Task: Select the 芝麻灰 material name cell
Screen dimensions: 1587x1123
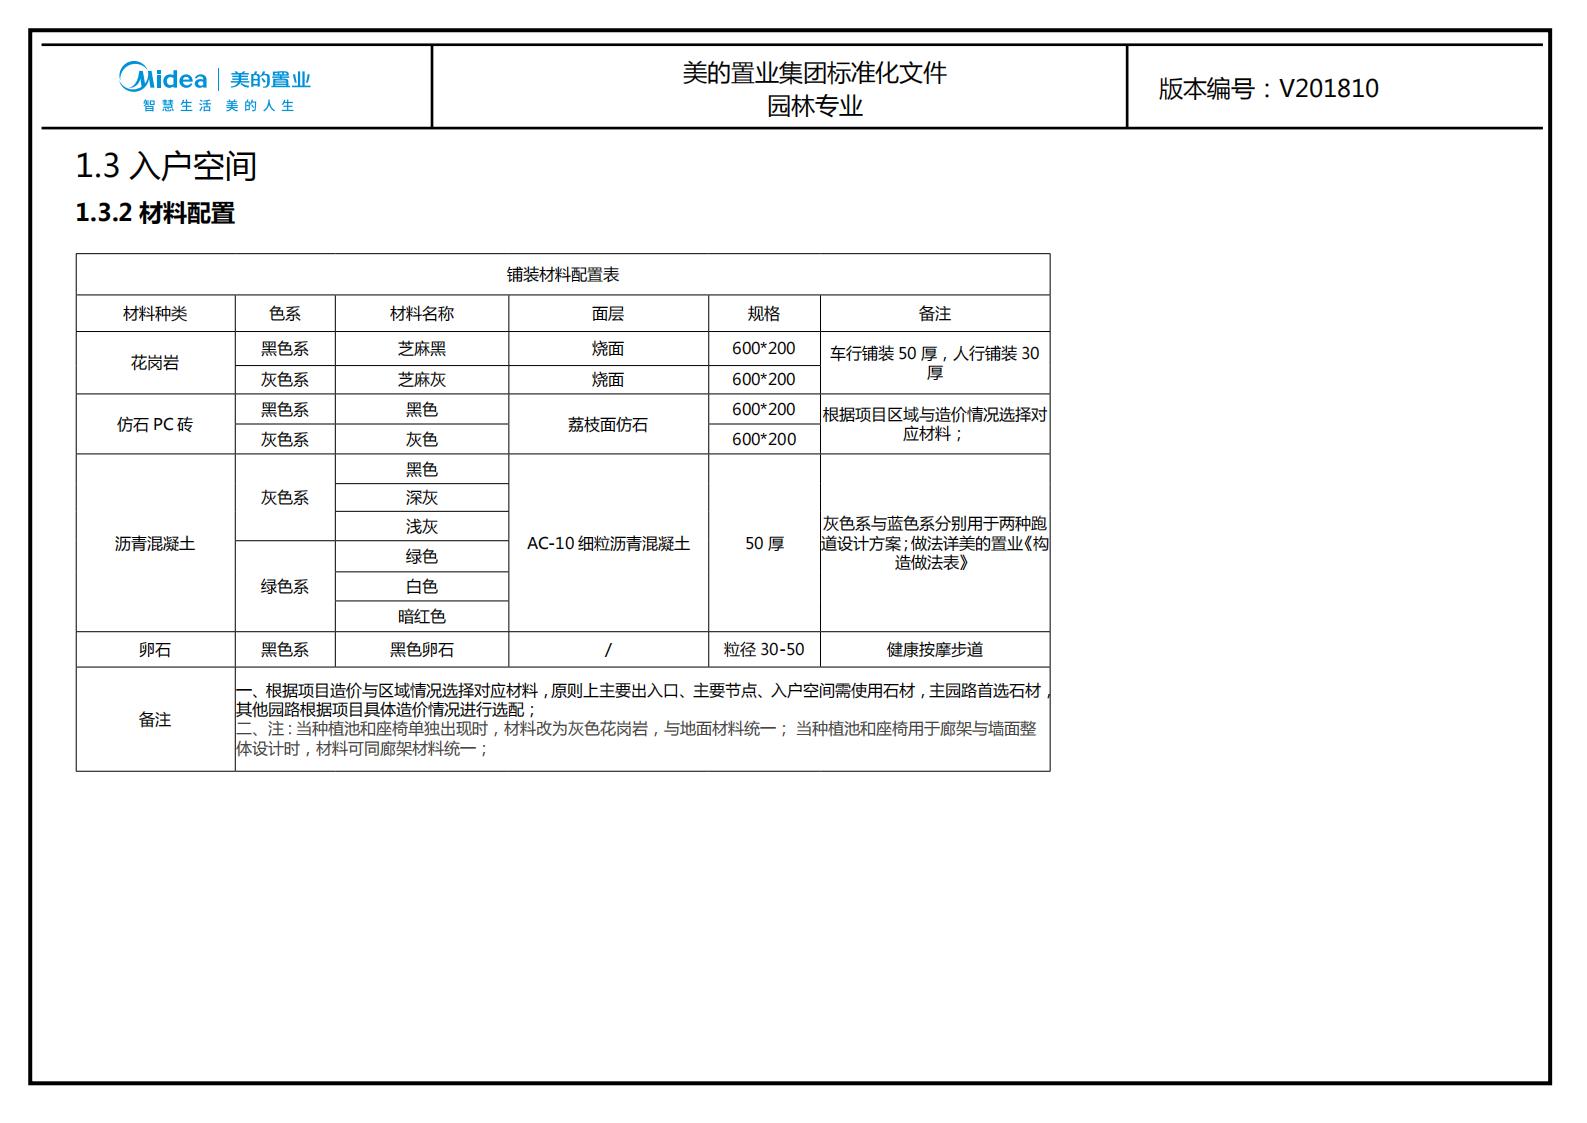Action: point(422,379)
